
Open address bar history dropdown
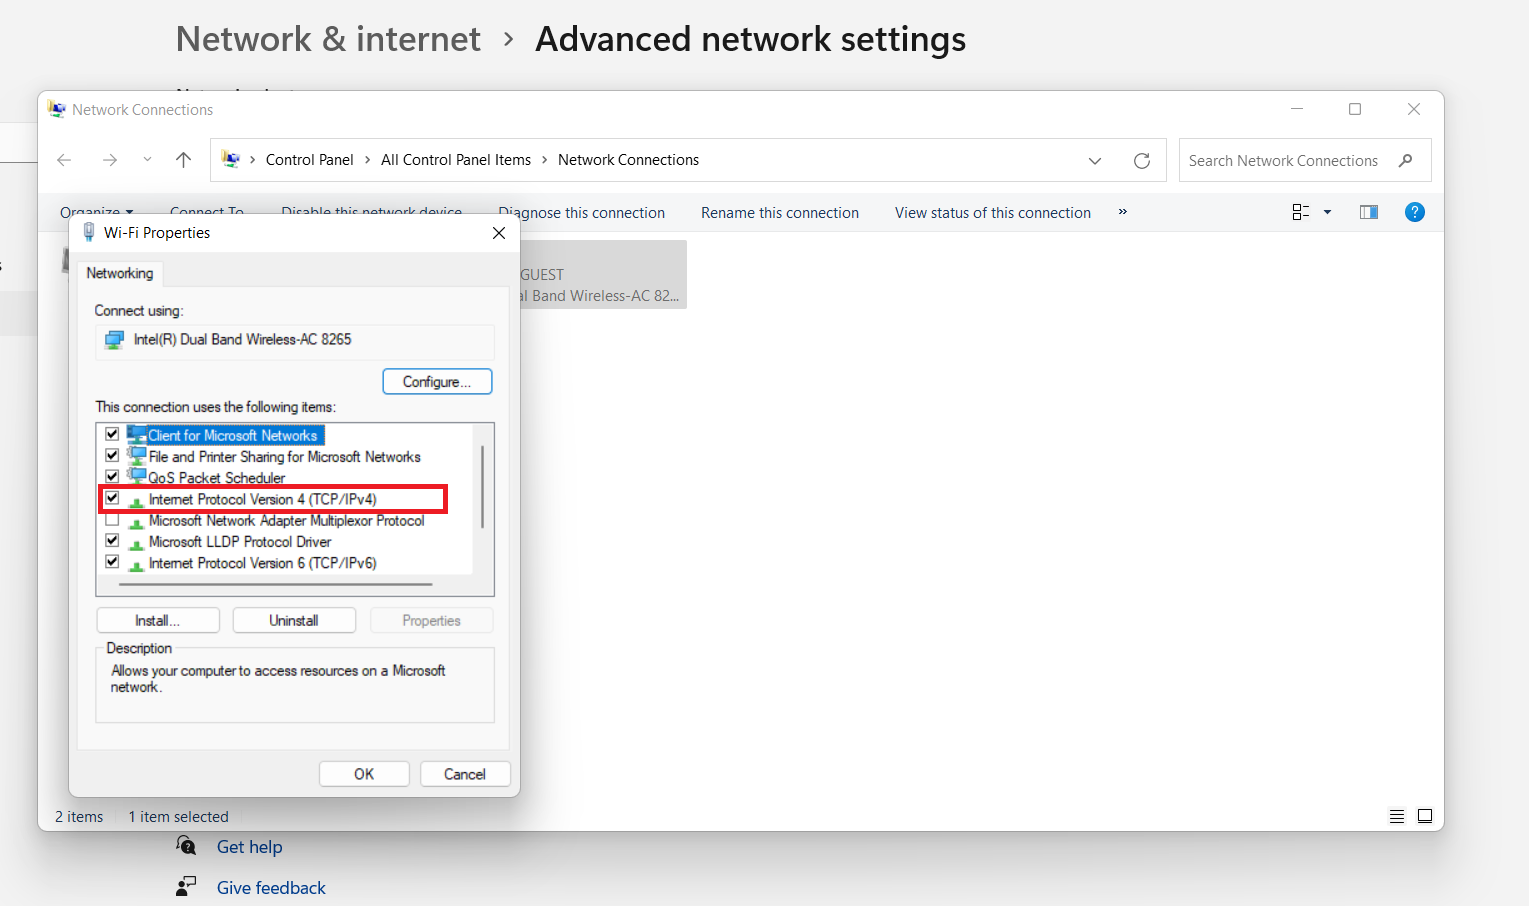click(x=1095, y=161)
